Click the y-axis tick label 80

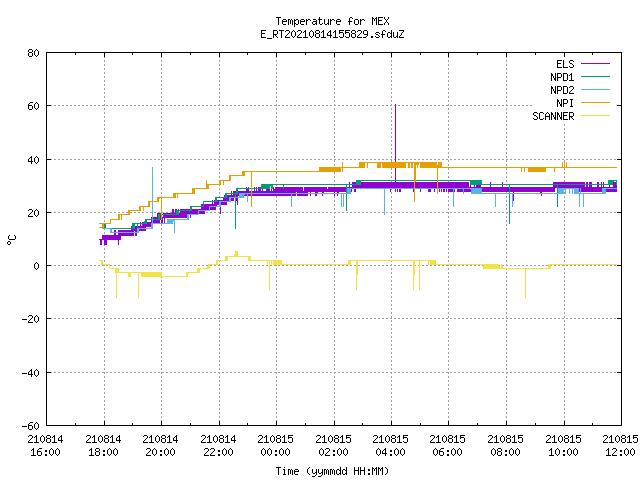(x=33, y=53)
